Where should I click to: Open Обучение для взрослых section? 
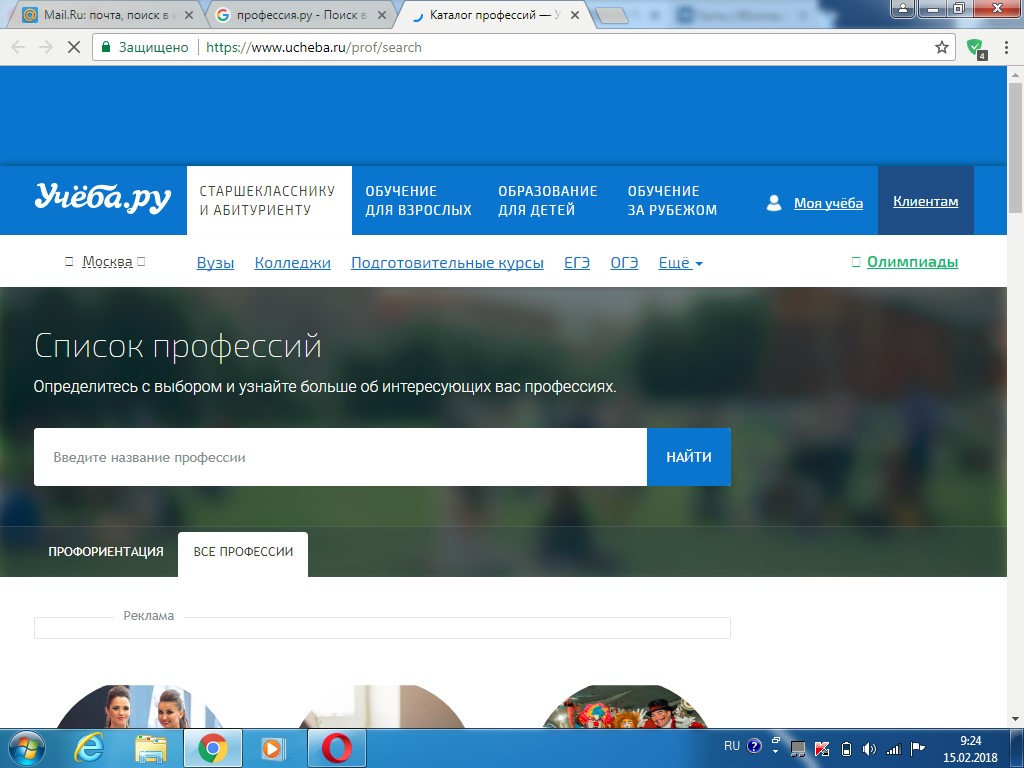point(418,200)
